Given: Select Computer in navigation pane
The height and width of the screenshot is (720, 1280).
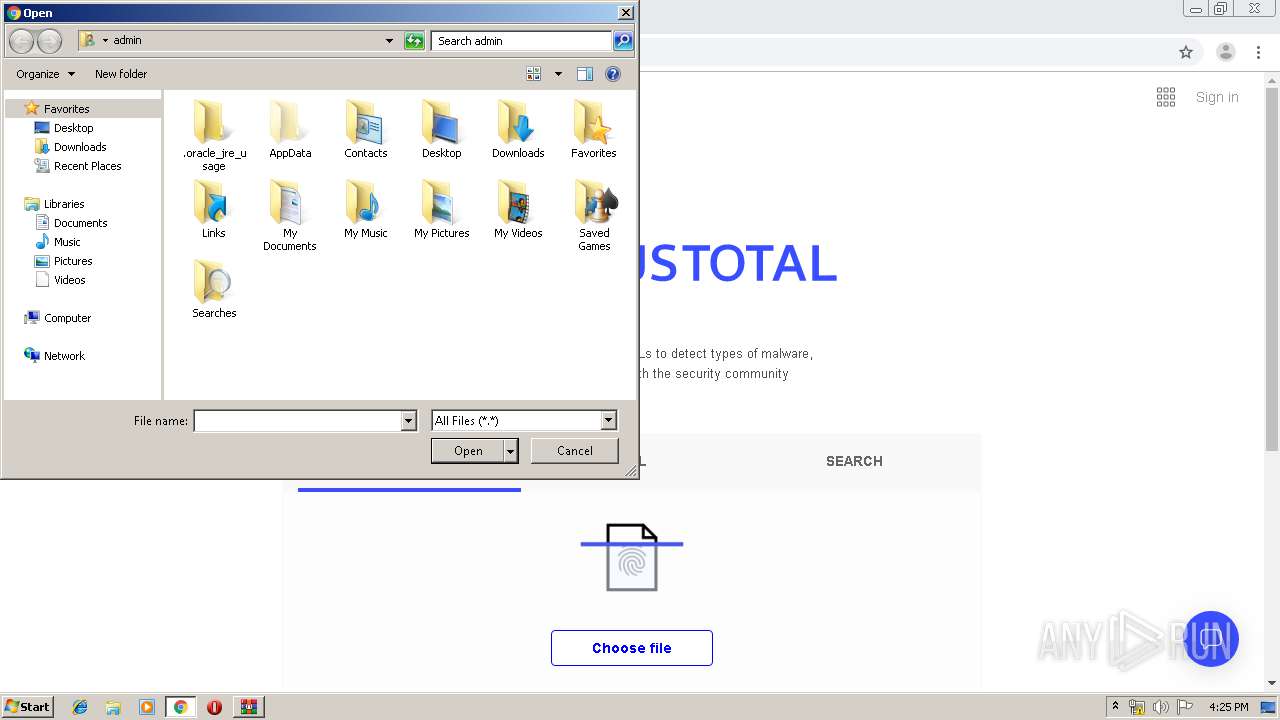Looking at the screenshot, I should (x=67, y=318).
